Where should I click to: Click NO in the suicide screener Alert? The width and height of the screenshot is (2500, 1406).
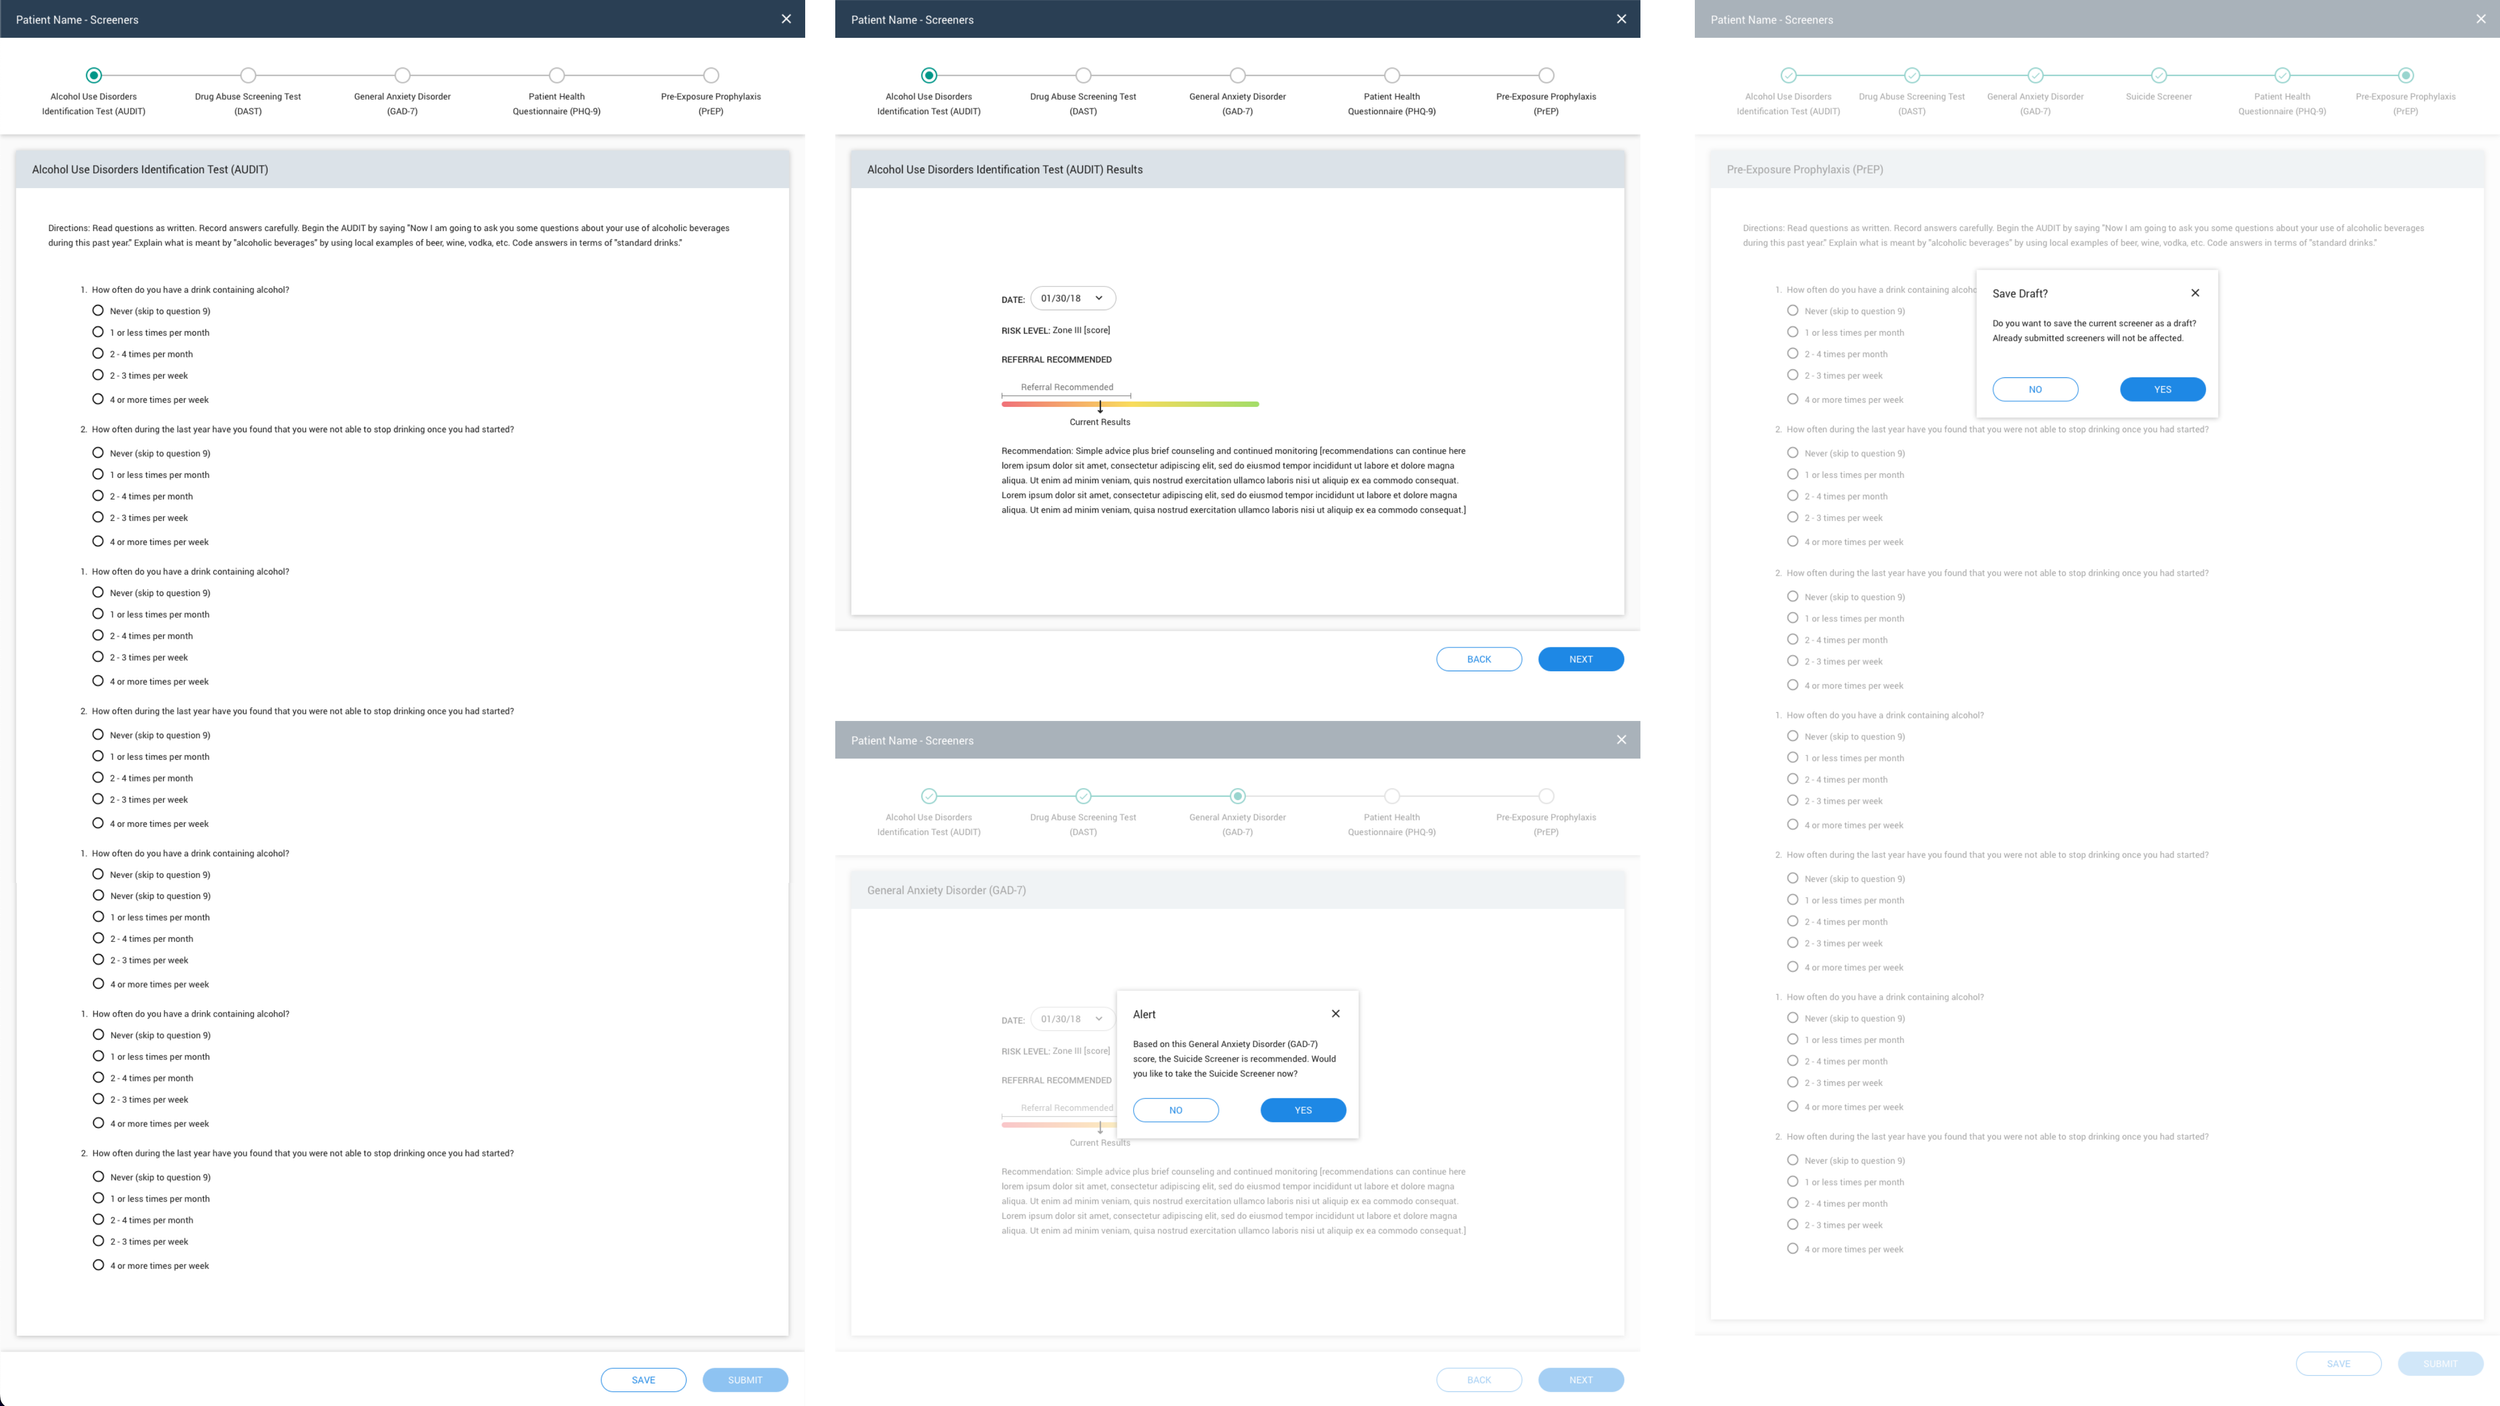1175,1110
